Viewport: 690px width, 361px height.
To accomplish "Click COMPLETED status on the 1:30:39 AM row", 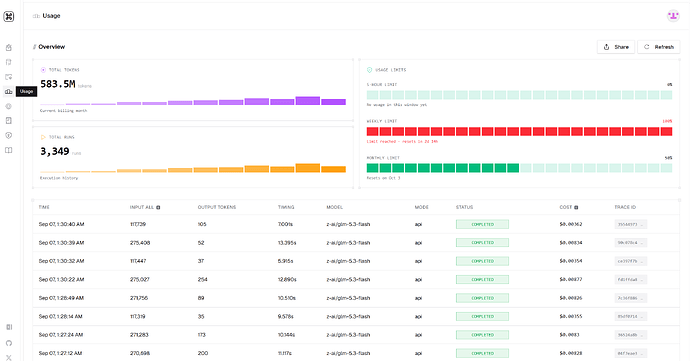I will (x=482, y=243).
